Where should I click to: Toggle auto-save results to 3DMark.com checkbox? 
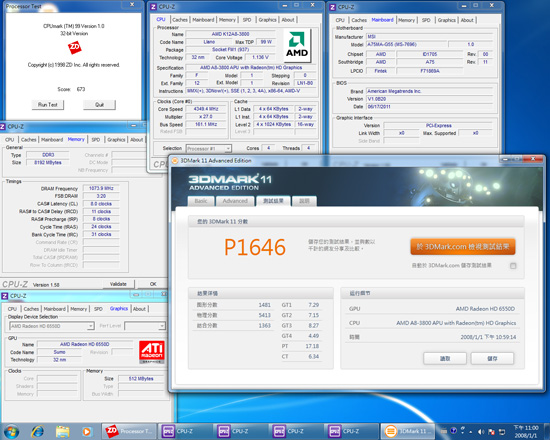[x=513, y=266]
